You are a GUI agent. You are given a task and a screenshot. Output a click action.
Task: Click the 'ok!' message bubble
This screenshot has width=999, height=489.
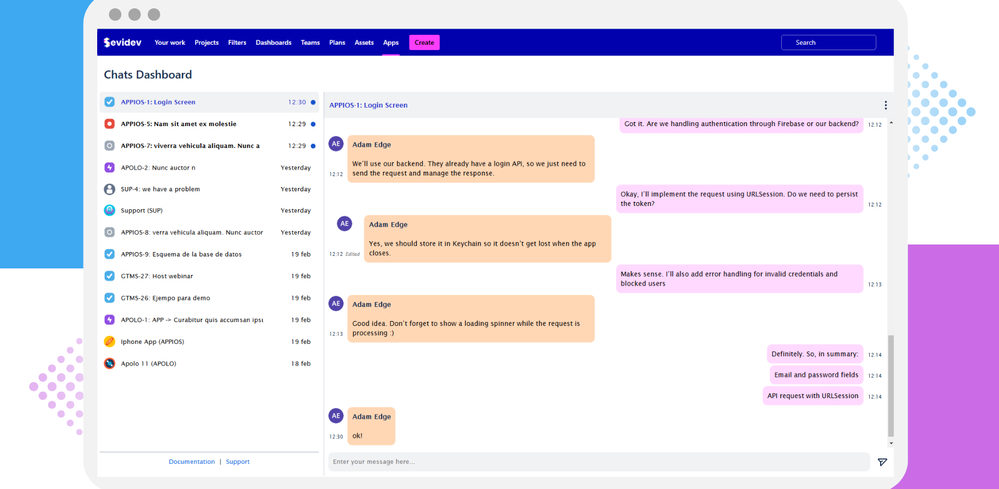pyautogui.click(x=371, y=426)
